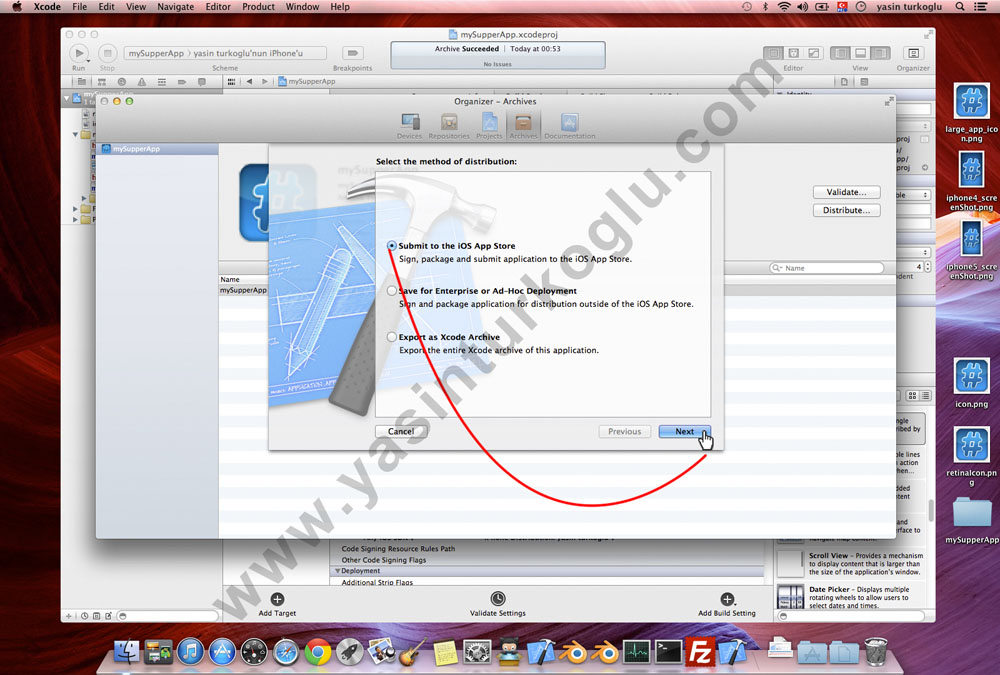Screen dimensions: 1000x675
Task: Click the Name search field in Organizer
Action: tap(827, 268)
